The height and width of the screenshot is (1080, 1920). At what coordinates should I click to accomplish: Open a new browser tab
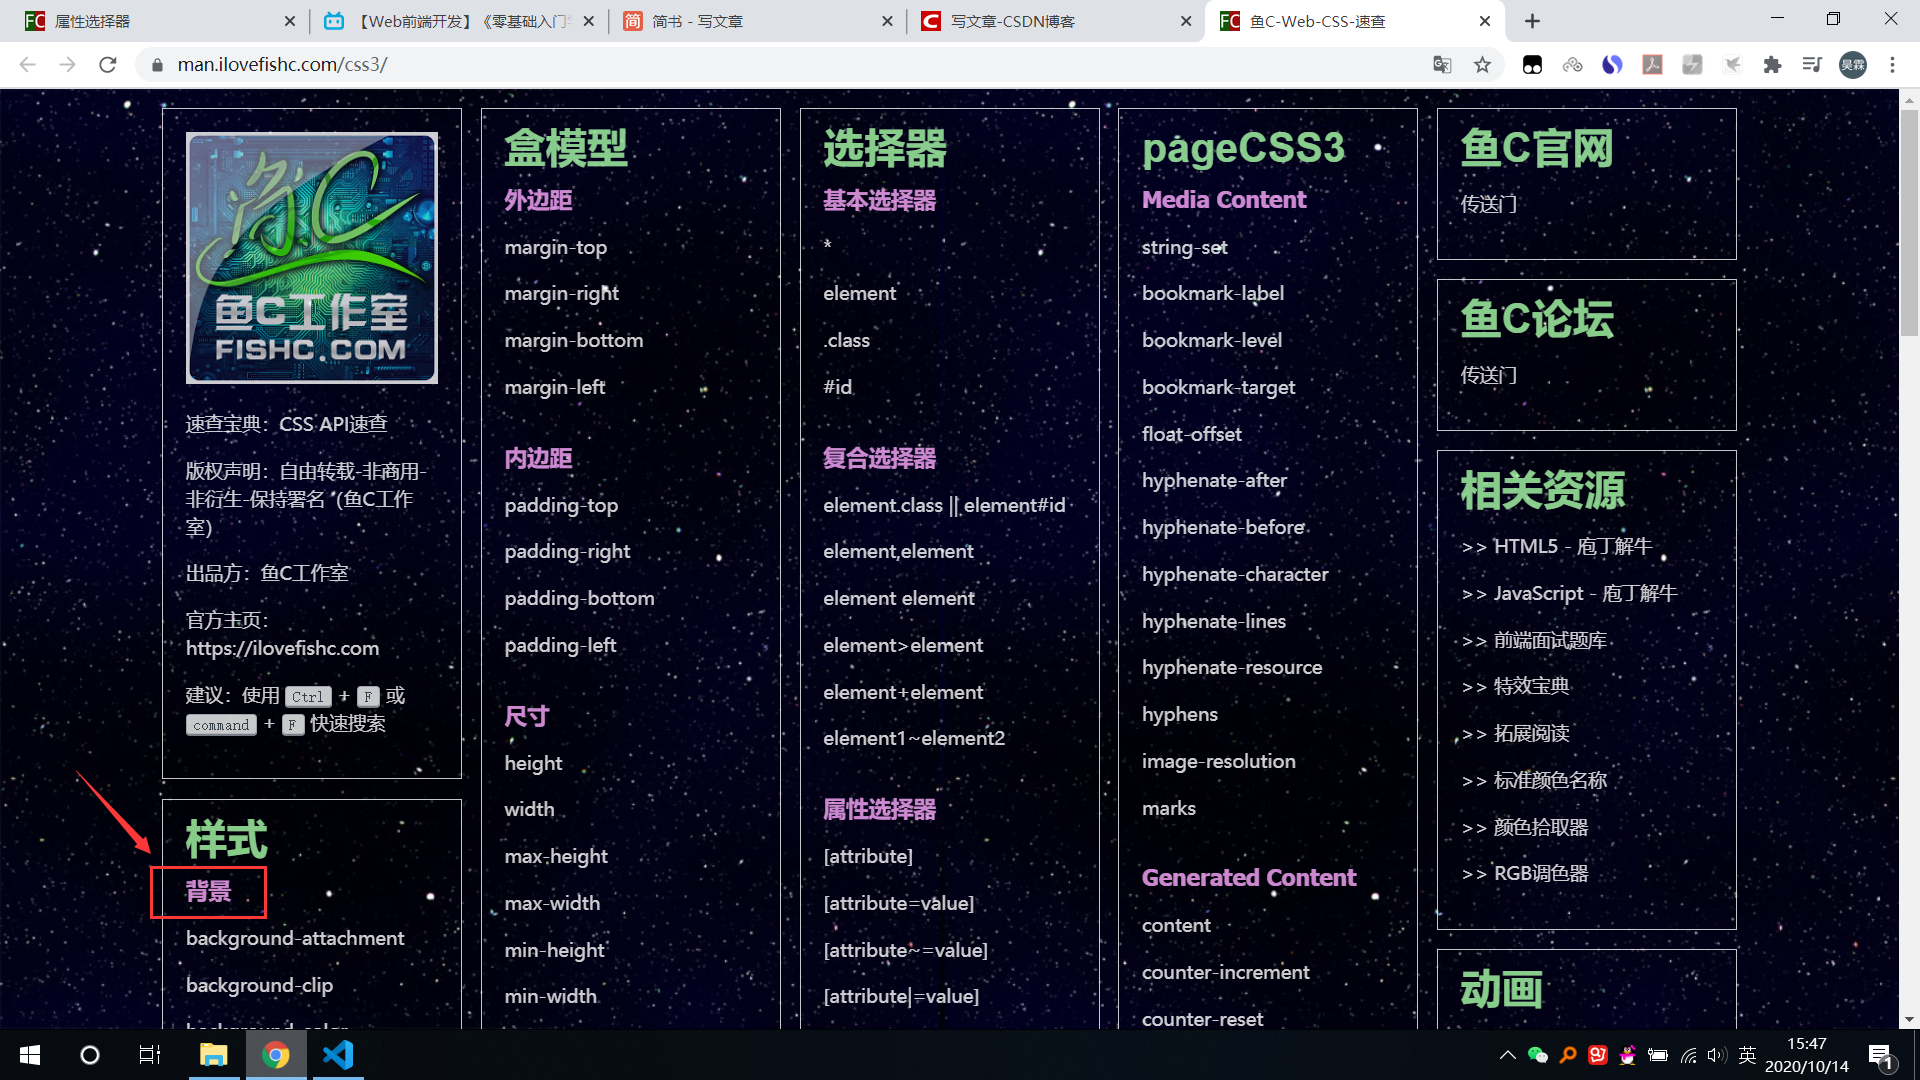point(1532,21)
